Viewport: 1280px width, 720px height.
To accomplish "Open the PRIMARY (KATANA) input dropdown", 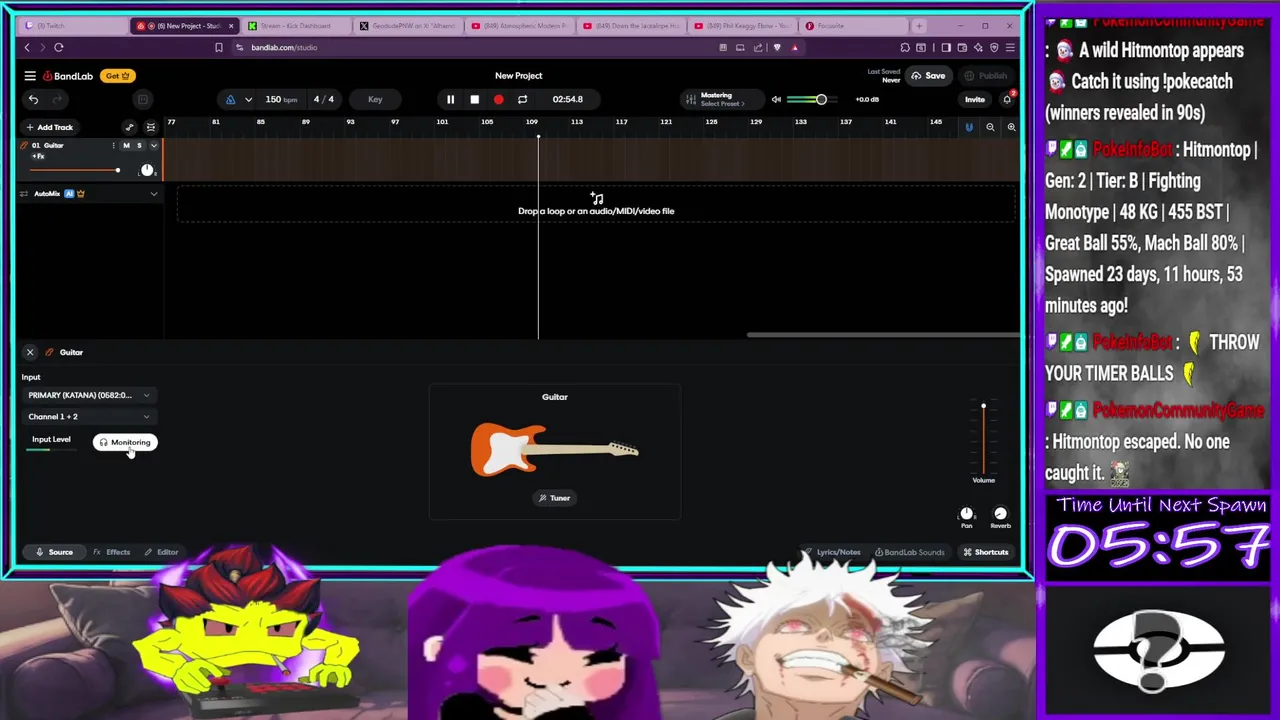I will [x=89, y=395].
